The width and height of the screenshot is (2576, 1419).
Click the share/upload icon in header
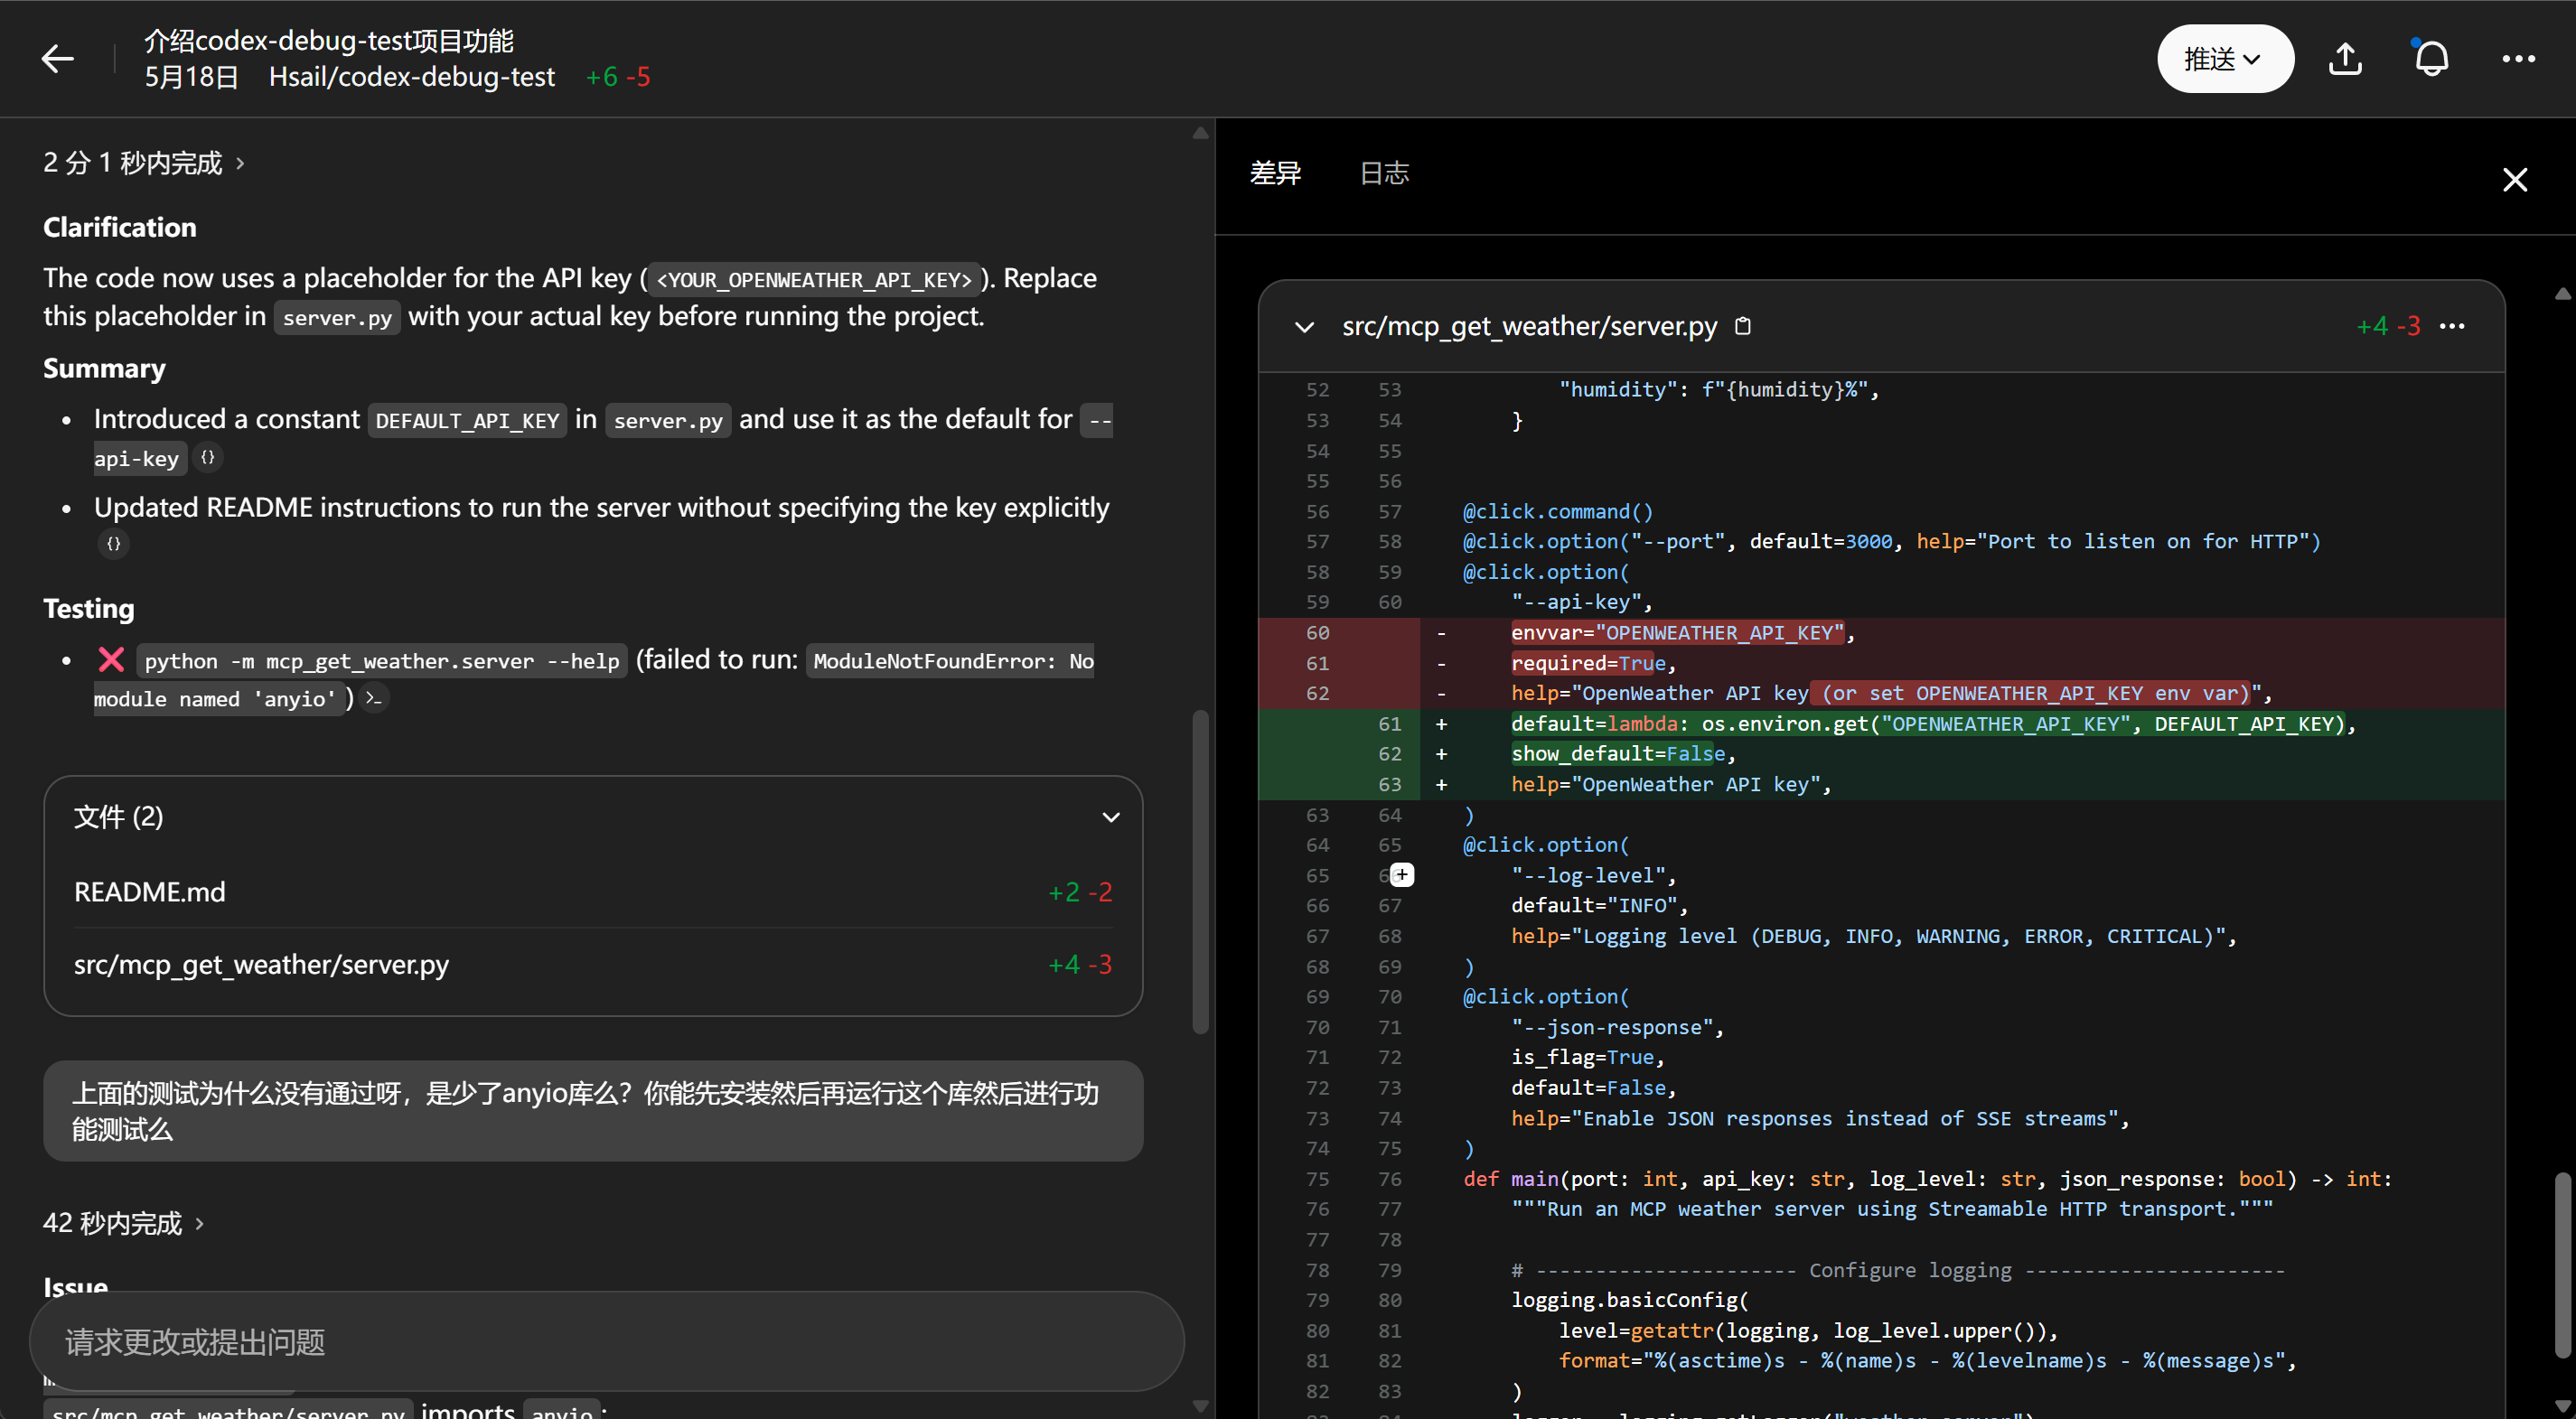[x=2344, y=59]
